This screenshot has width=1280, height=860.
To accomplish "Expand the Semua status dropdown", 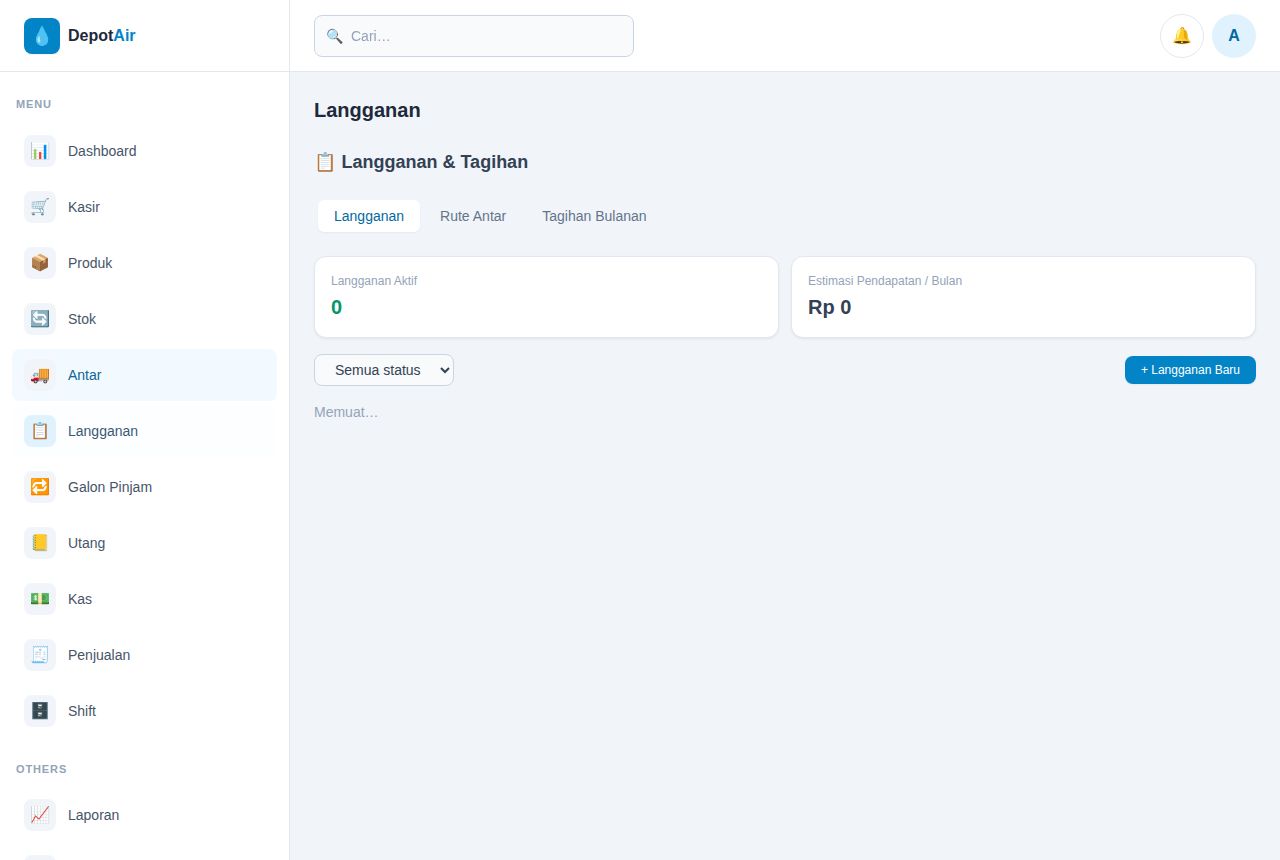I will coord(384,370).
